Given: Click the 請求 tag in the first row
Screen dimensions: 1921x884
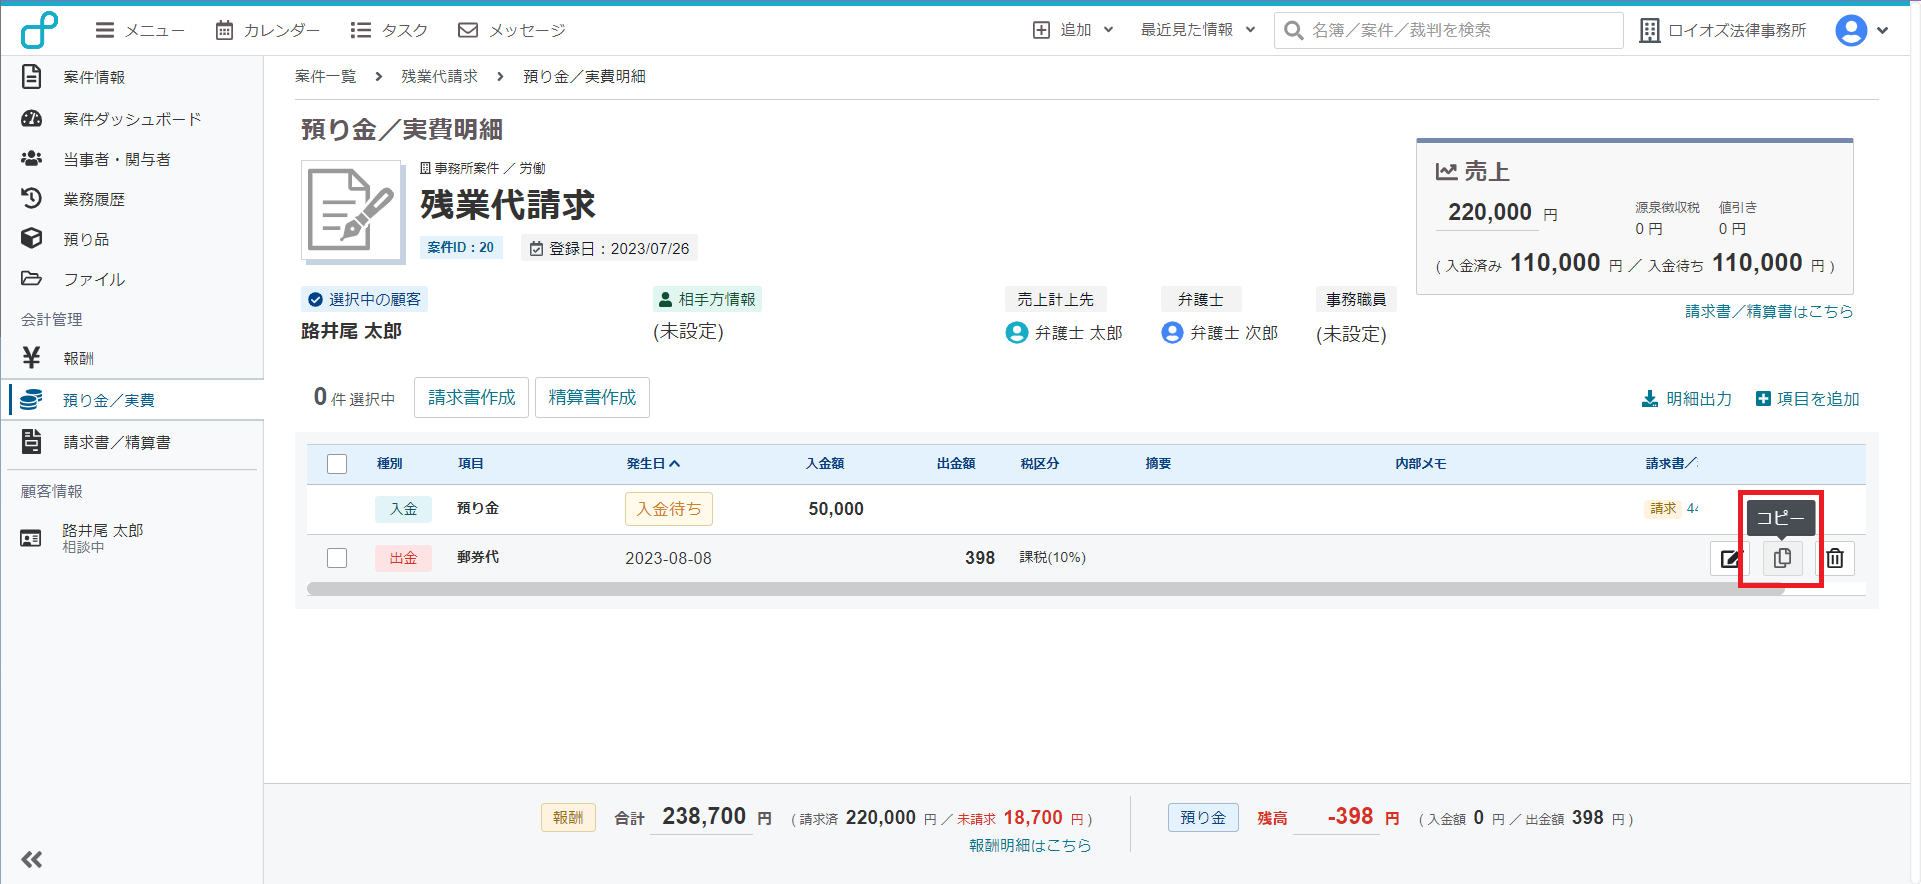Looking at the screenshot, I should pos(1663,509).
